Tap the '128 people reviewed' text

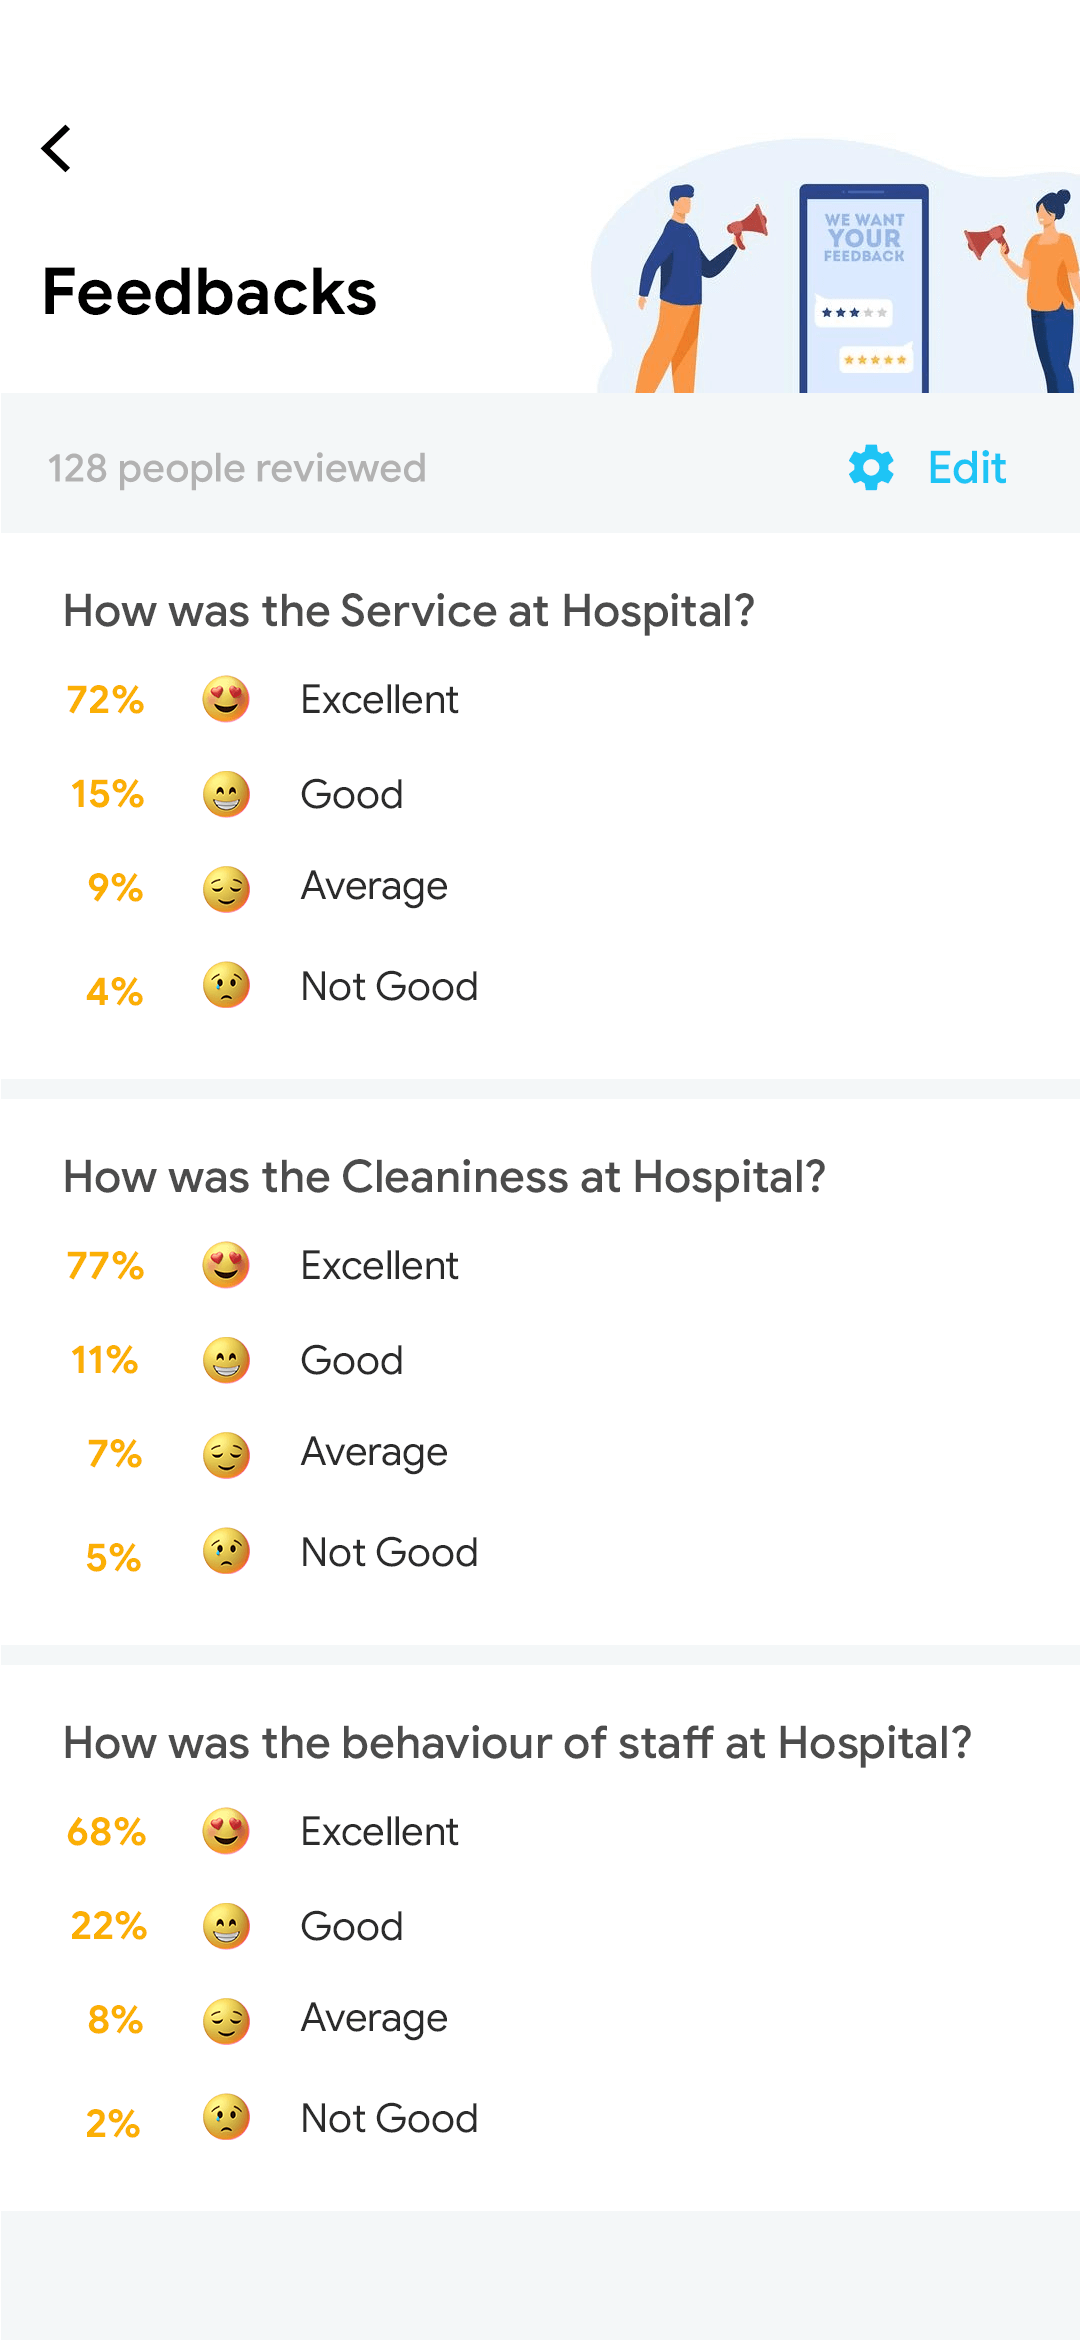[237, 468]
